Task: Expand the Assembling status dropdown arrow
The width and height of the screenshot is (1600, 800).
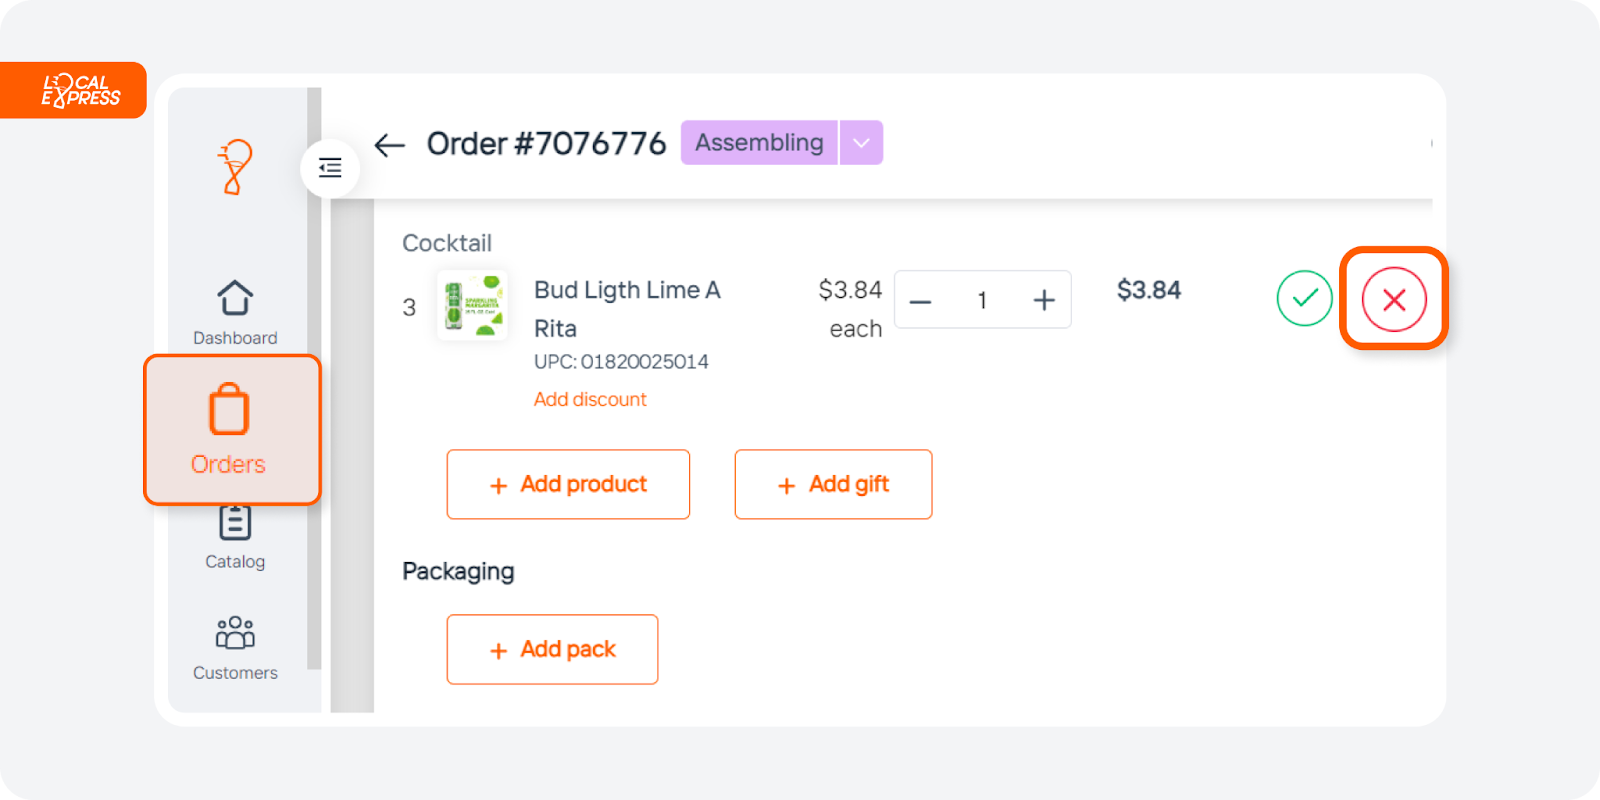Action: (861, 143)
